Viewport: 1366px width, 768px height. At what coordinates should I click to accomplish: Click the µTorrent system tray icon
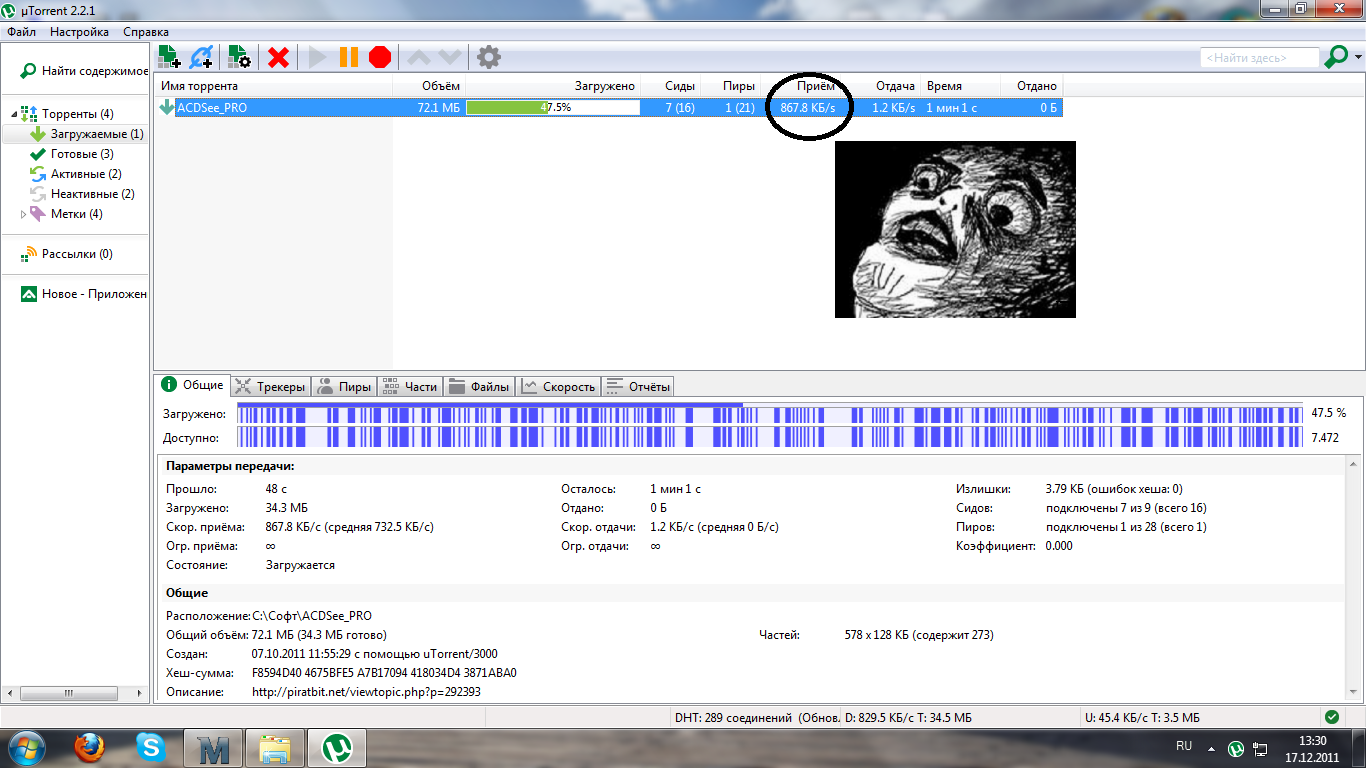coord(1236,747)
